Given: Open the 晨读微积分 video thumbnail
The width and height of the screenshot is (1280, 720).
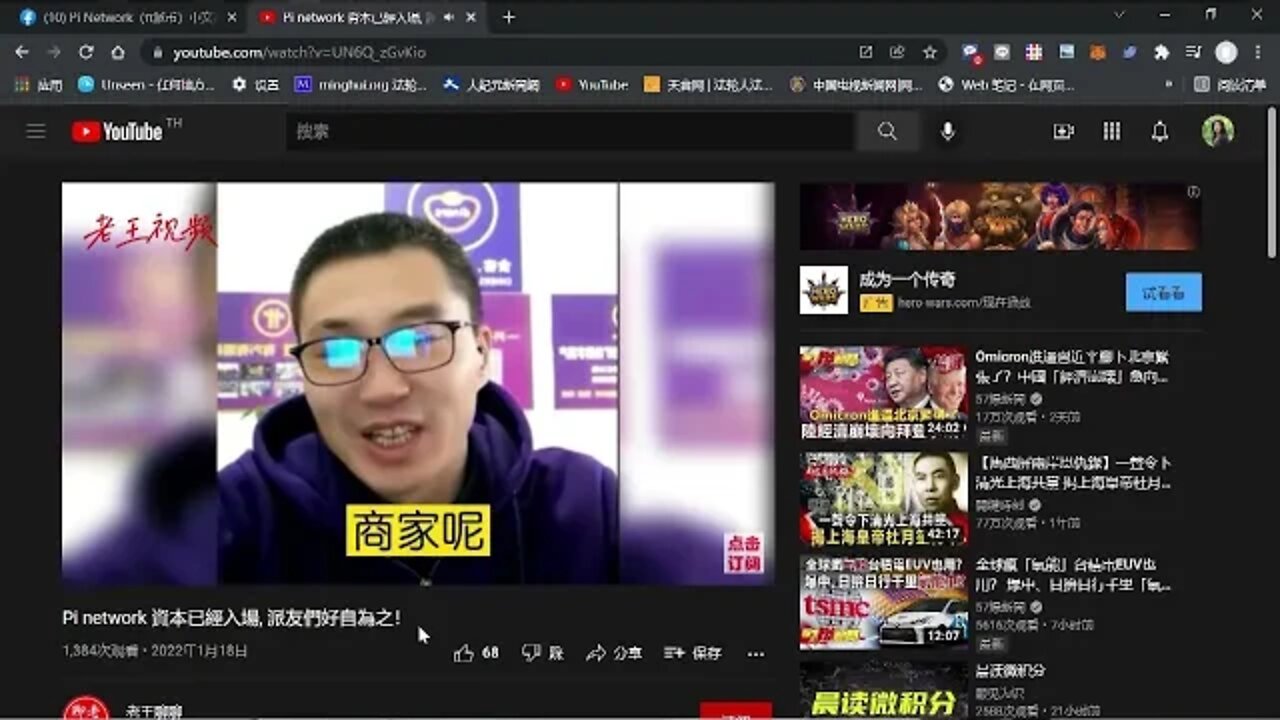Looking at the screenshot, I should pos(883,690).
